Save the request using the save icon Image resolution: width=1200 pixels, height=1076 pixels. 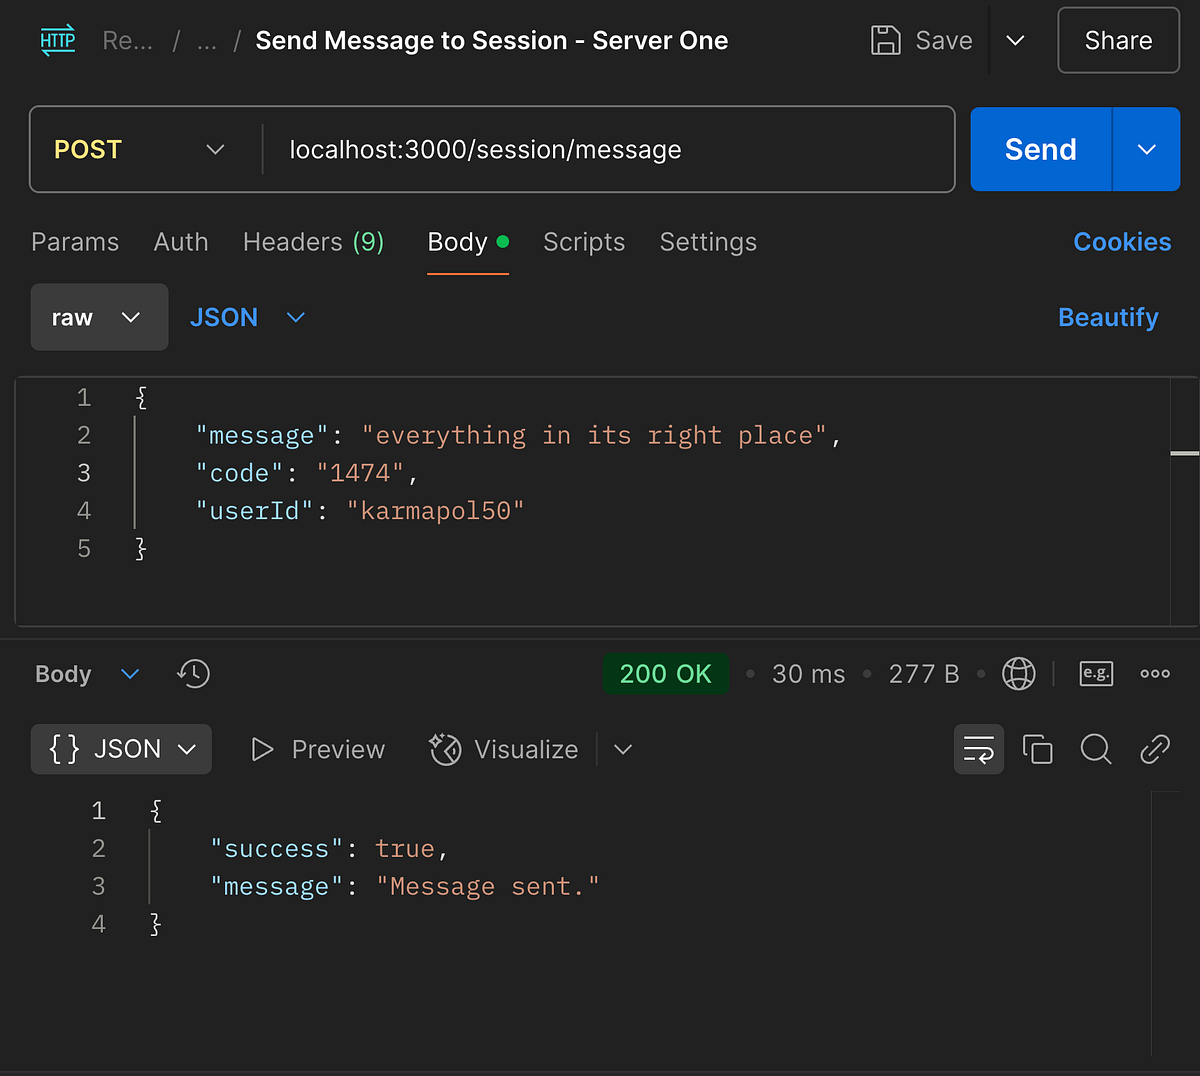click(886, 40)
